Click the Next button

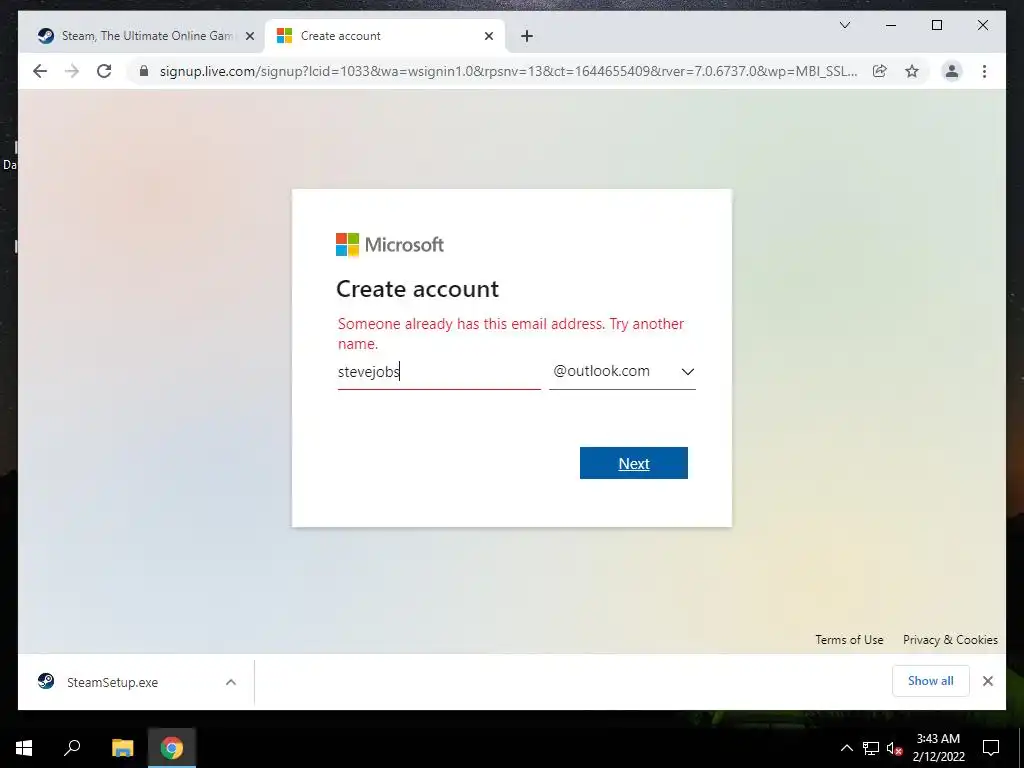[x=633, y=463]
